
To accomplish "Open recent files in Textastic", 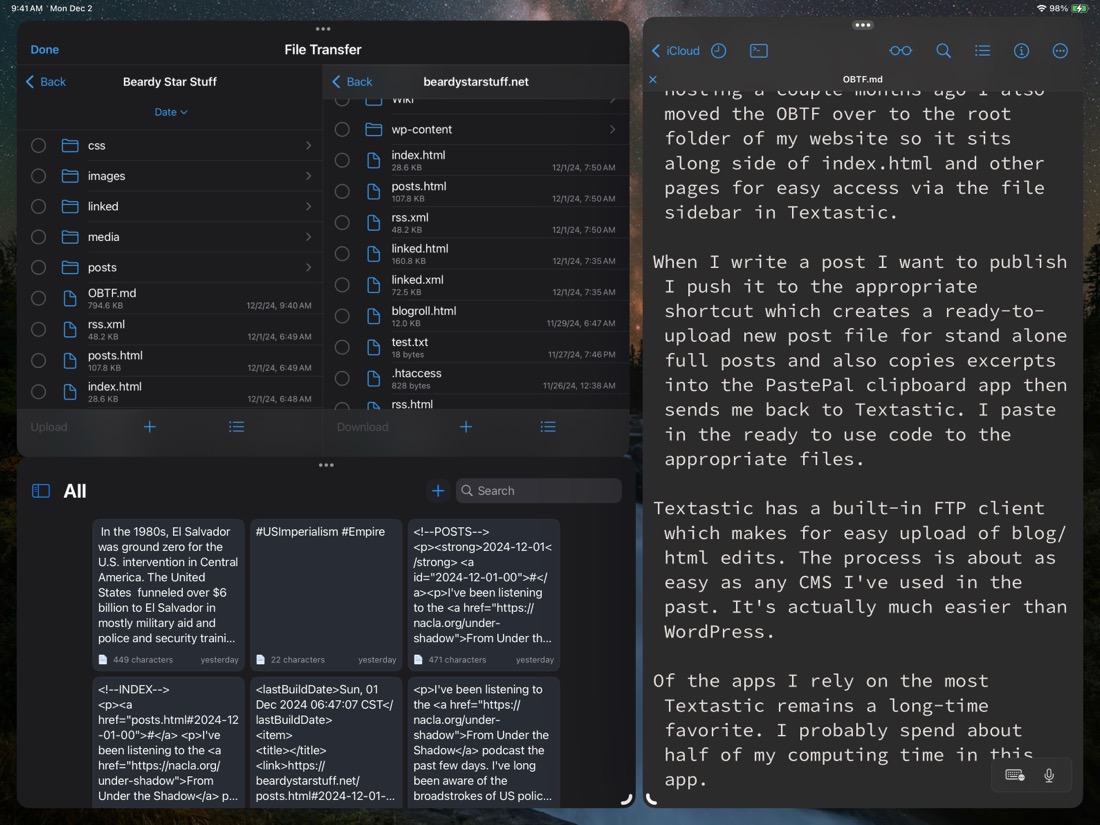I will pyautogui.click(x=718, y=50).
